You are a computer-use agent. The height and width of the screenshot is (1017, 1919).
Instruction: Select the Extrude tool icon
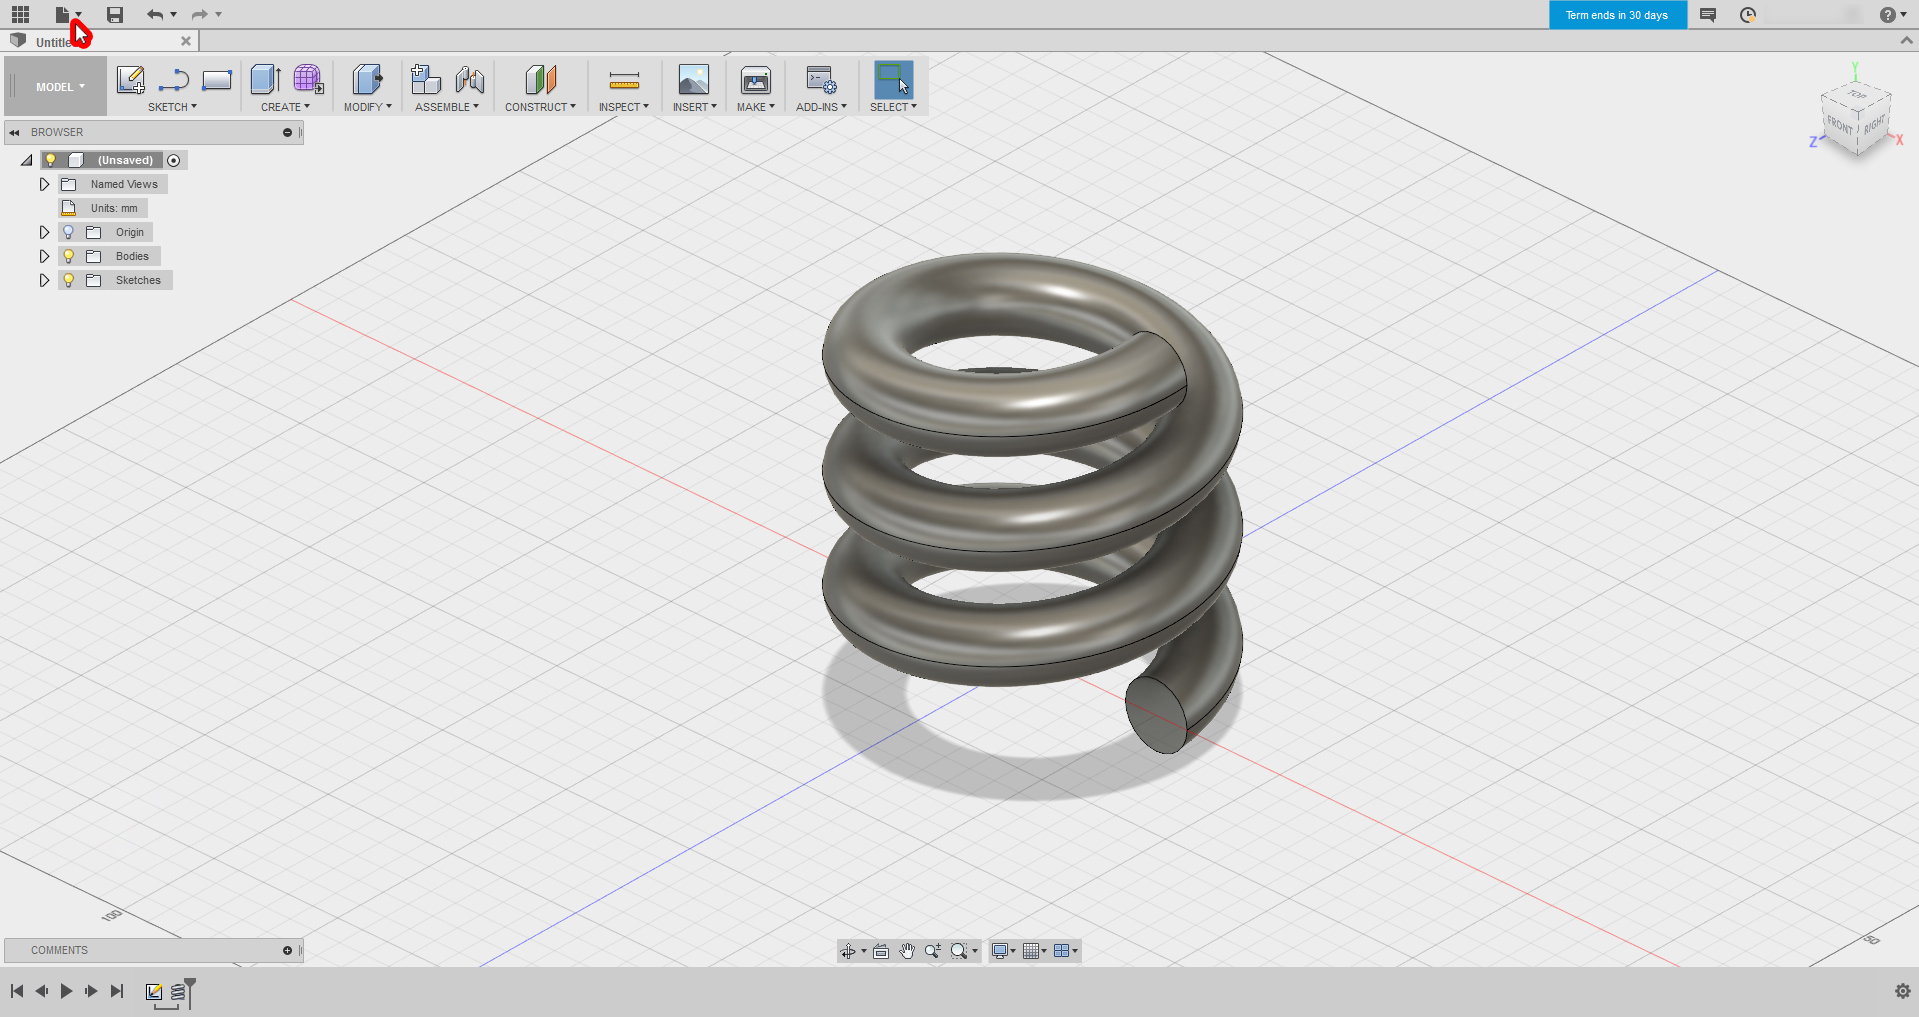coord(265,80)
